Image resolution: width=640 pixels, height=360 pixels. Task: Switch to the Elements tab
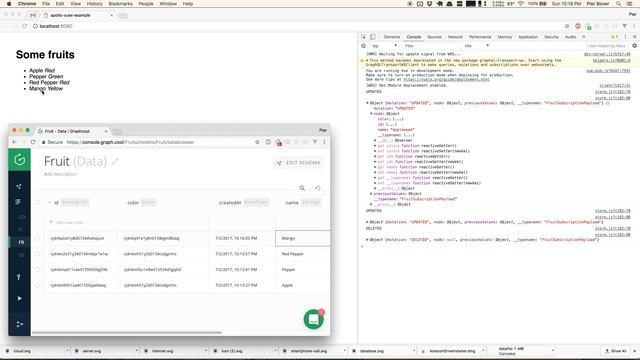click(x=392, y=37)
